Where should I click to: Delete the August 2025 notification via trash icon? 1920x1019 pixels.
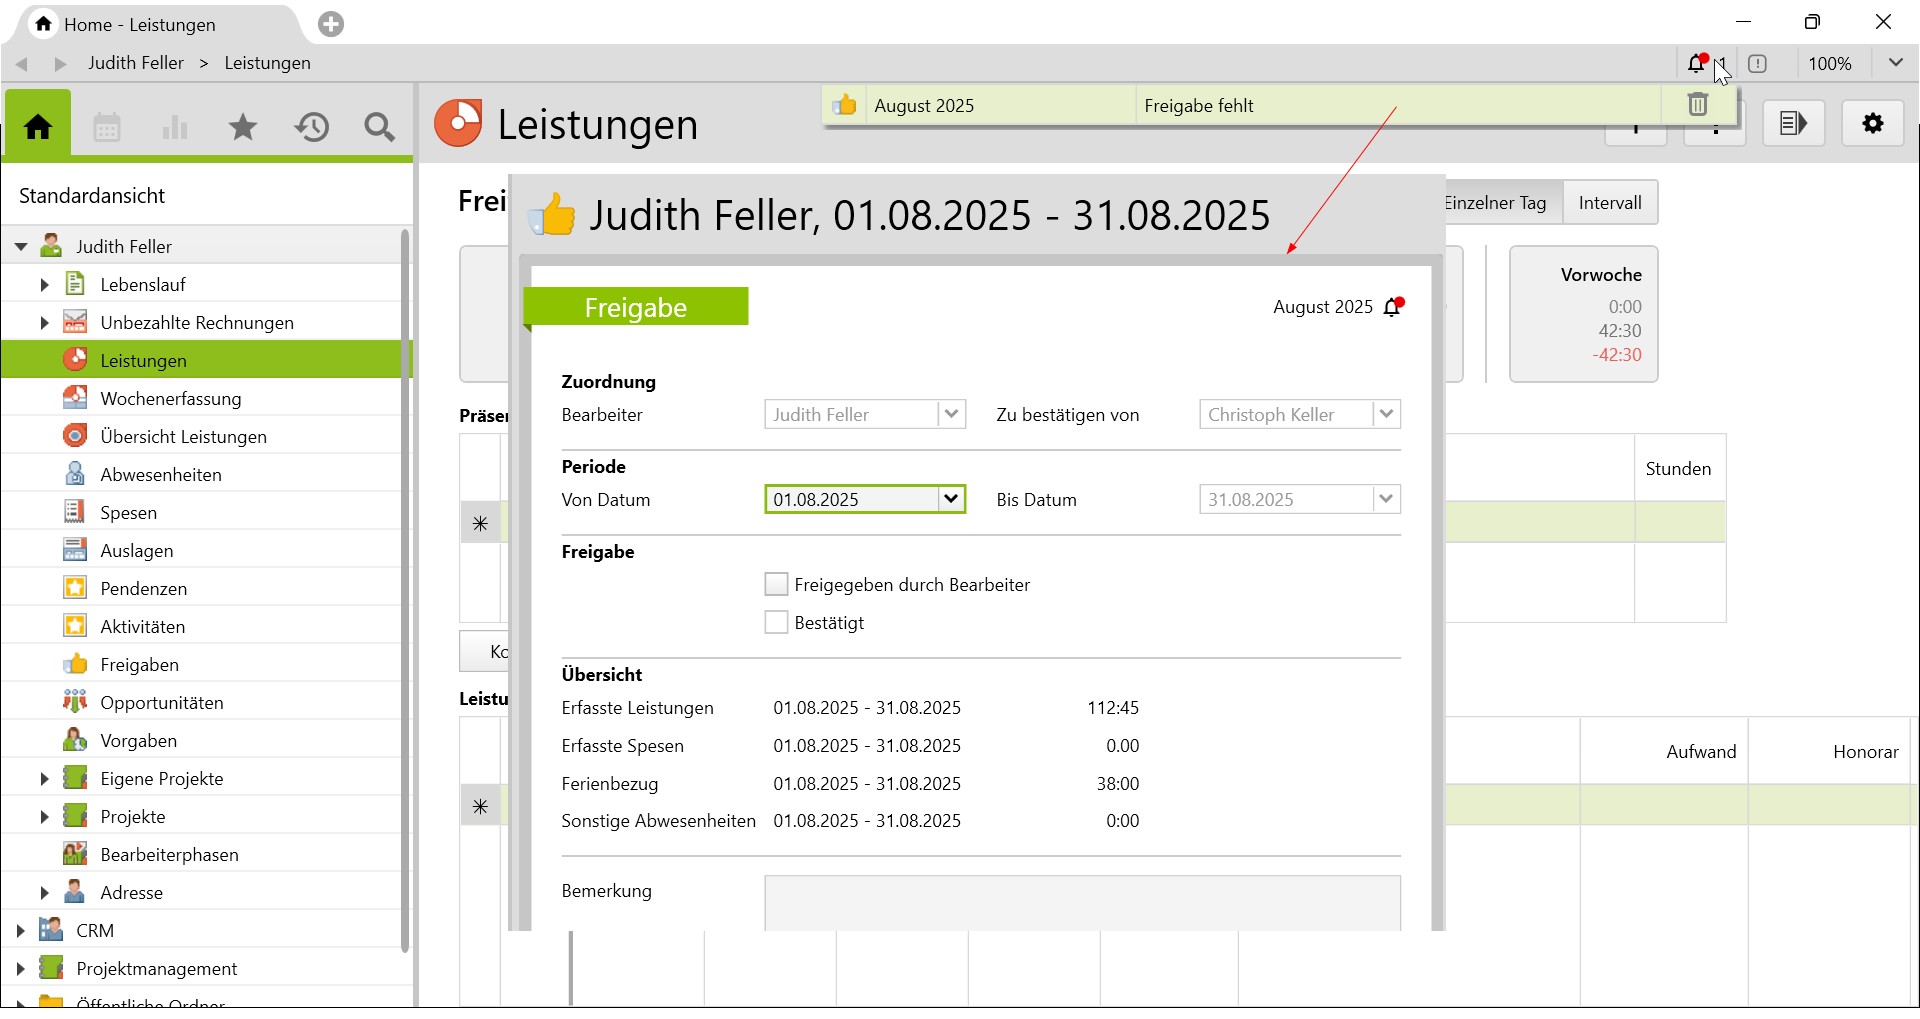[1697, 105]
